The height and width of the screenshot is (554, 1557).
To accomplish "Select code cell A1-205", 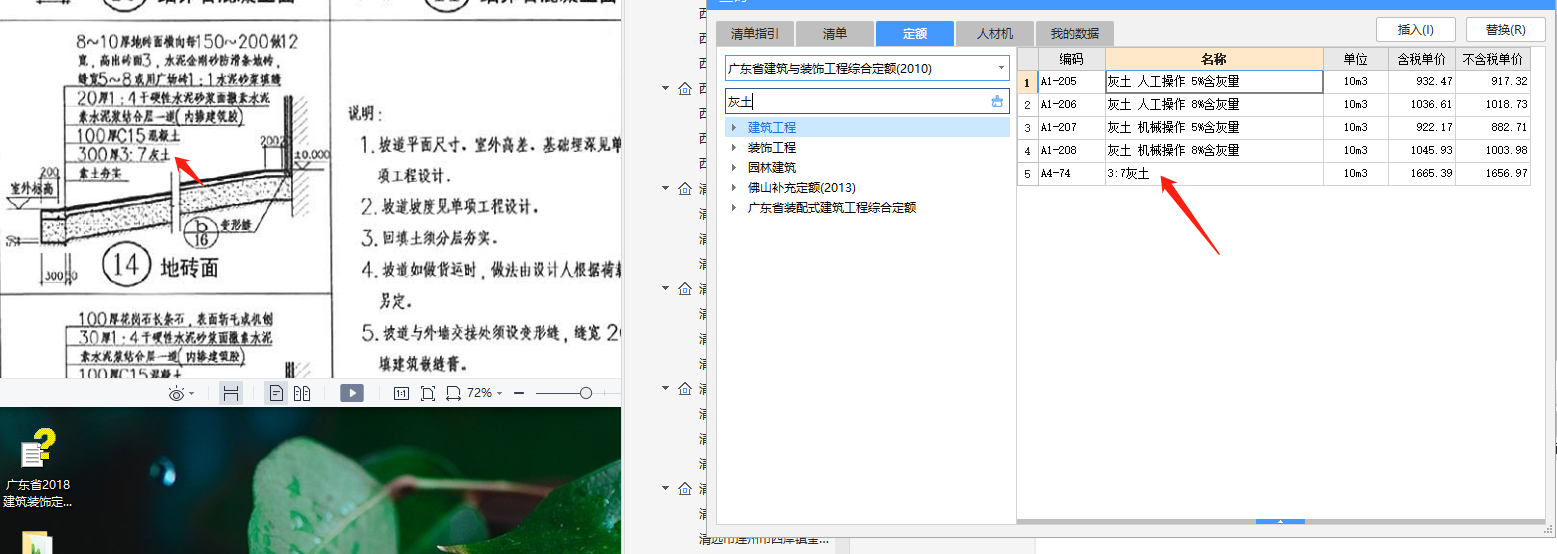I will click(x=1071, y=82).
